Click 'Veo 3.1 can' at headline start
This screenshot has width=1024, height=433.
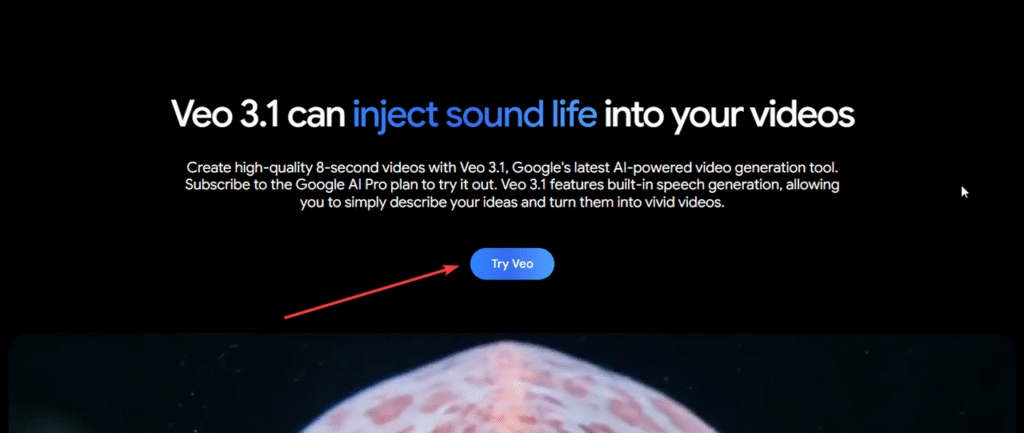258,115
